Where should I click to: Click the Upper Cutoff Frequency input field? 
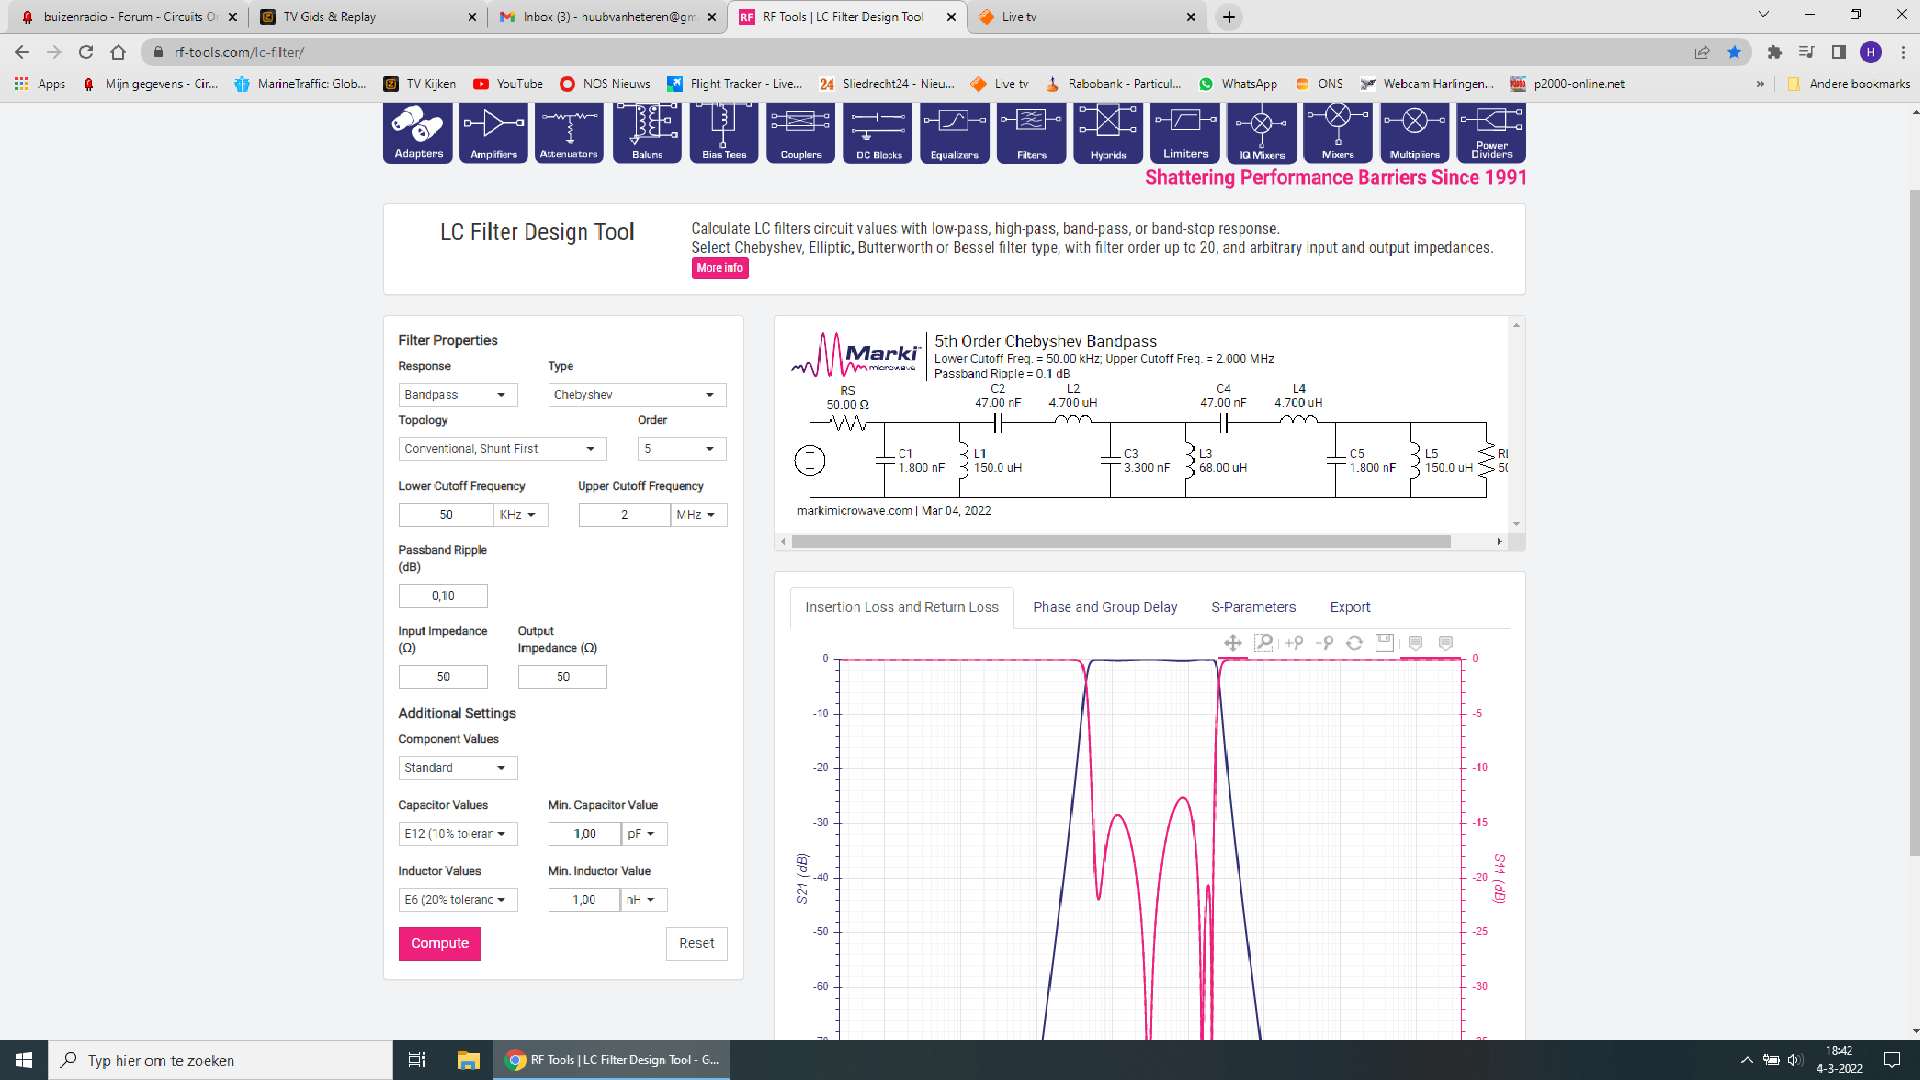pos(625,515)
